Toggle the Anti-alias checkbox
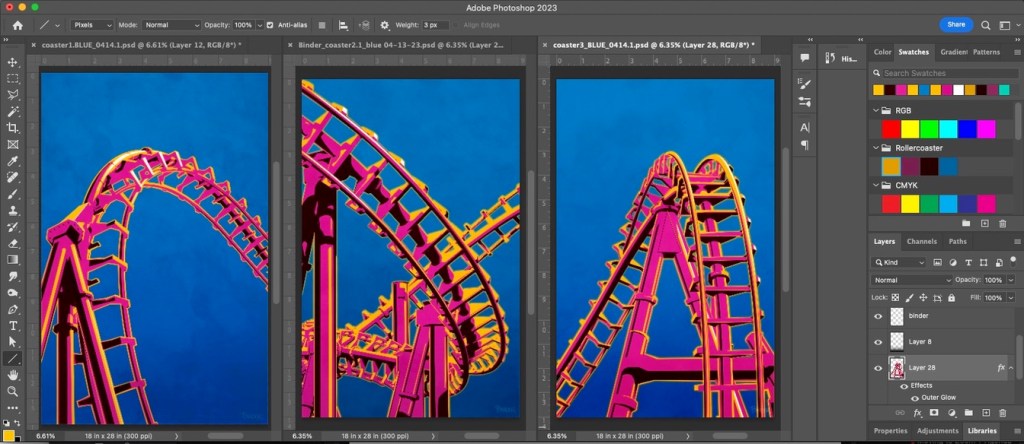Screen dimensions: 1024x444 tap(270, 24)
